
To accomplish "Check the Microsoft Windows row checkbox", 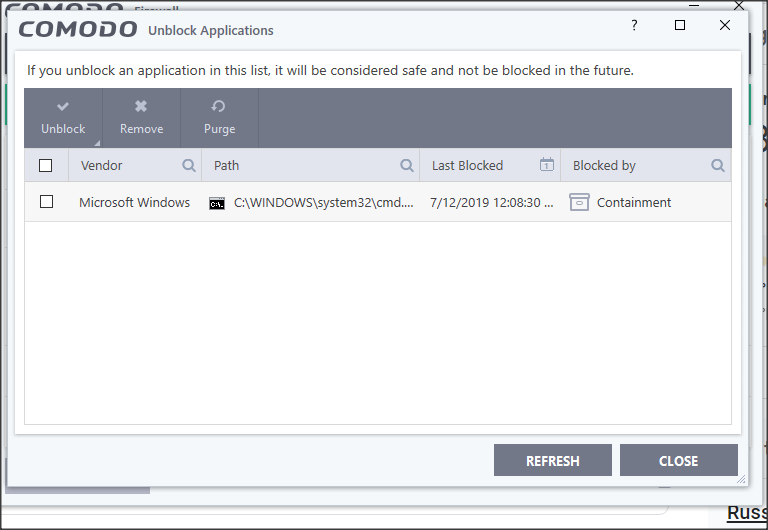I will (46, 202).
